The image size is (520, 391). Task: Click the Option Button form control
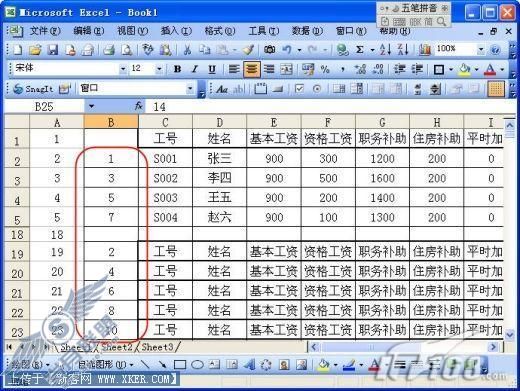pos(317,89)
